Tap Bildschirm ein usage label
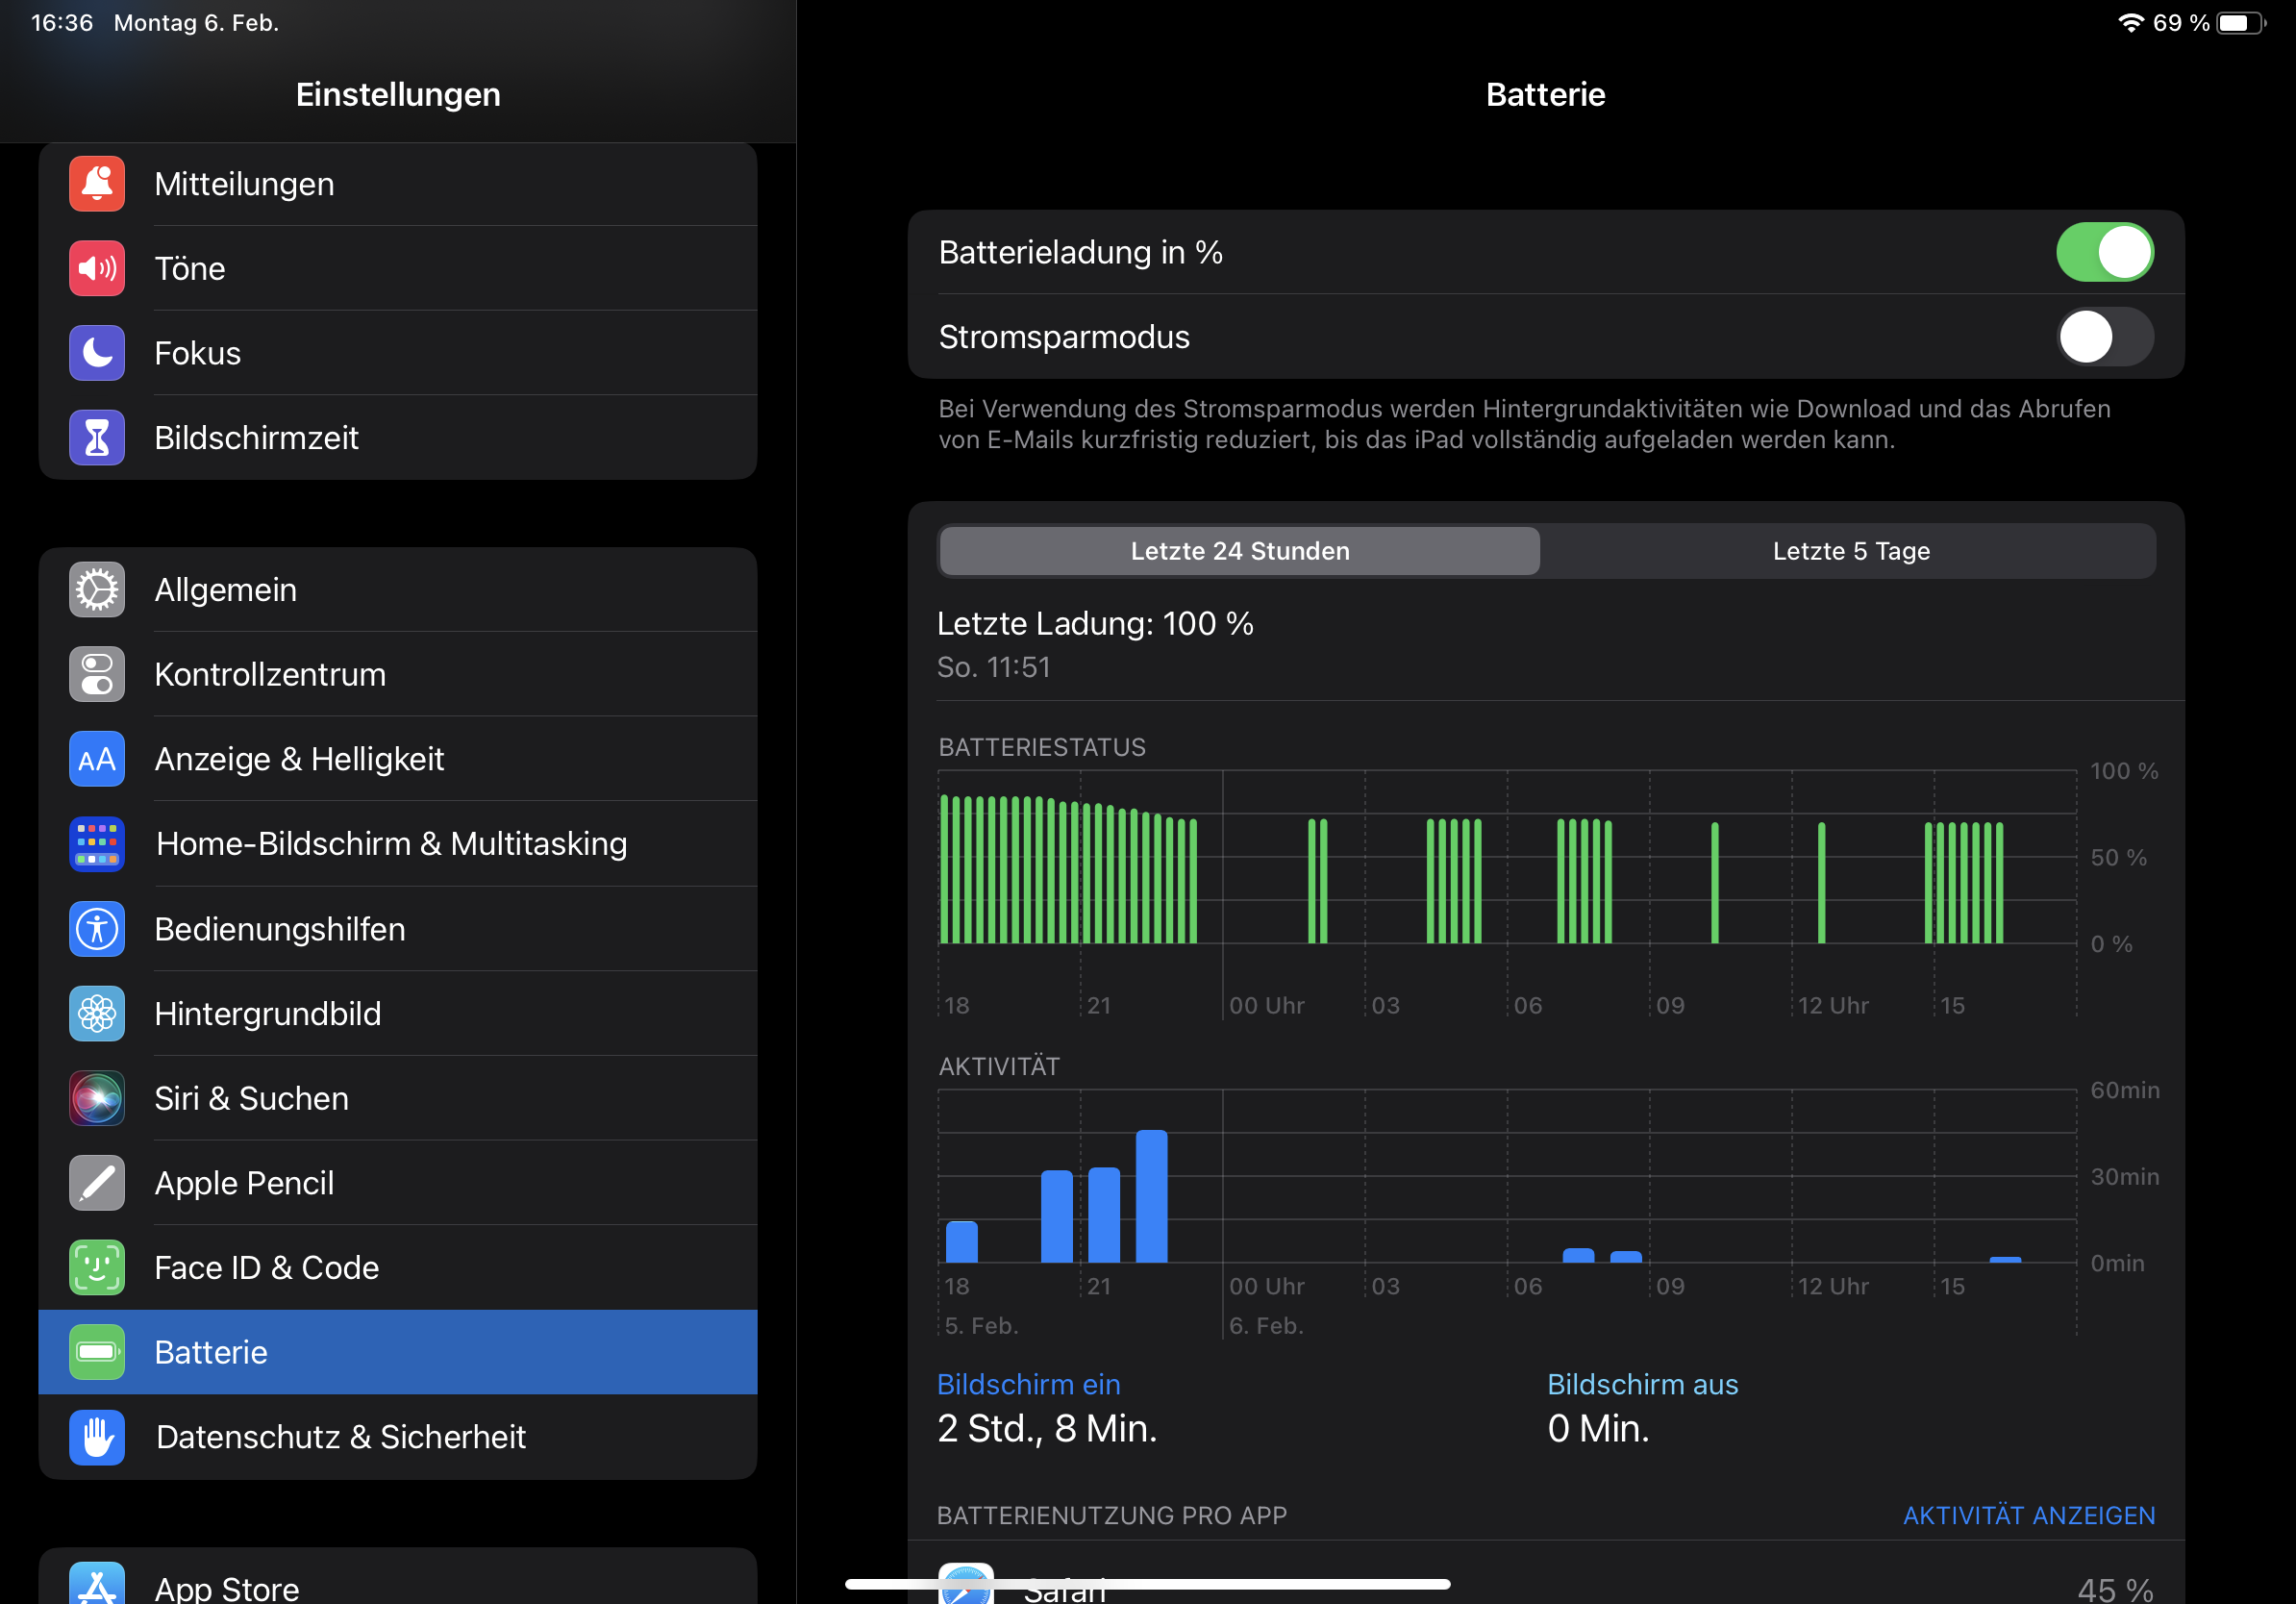 [1028, 1384]
